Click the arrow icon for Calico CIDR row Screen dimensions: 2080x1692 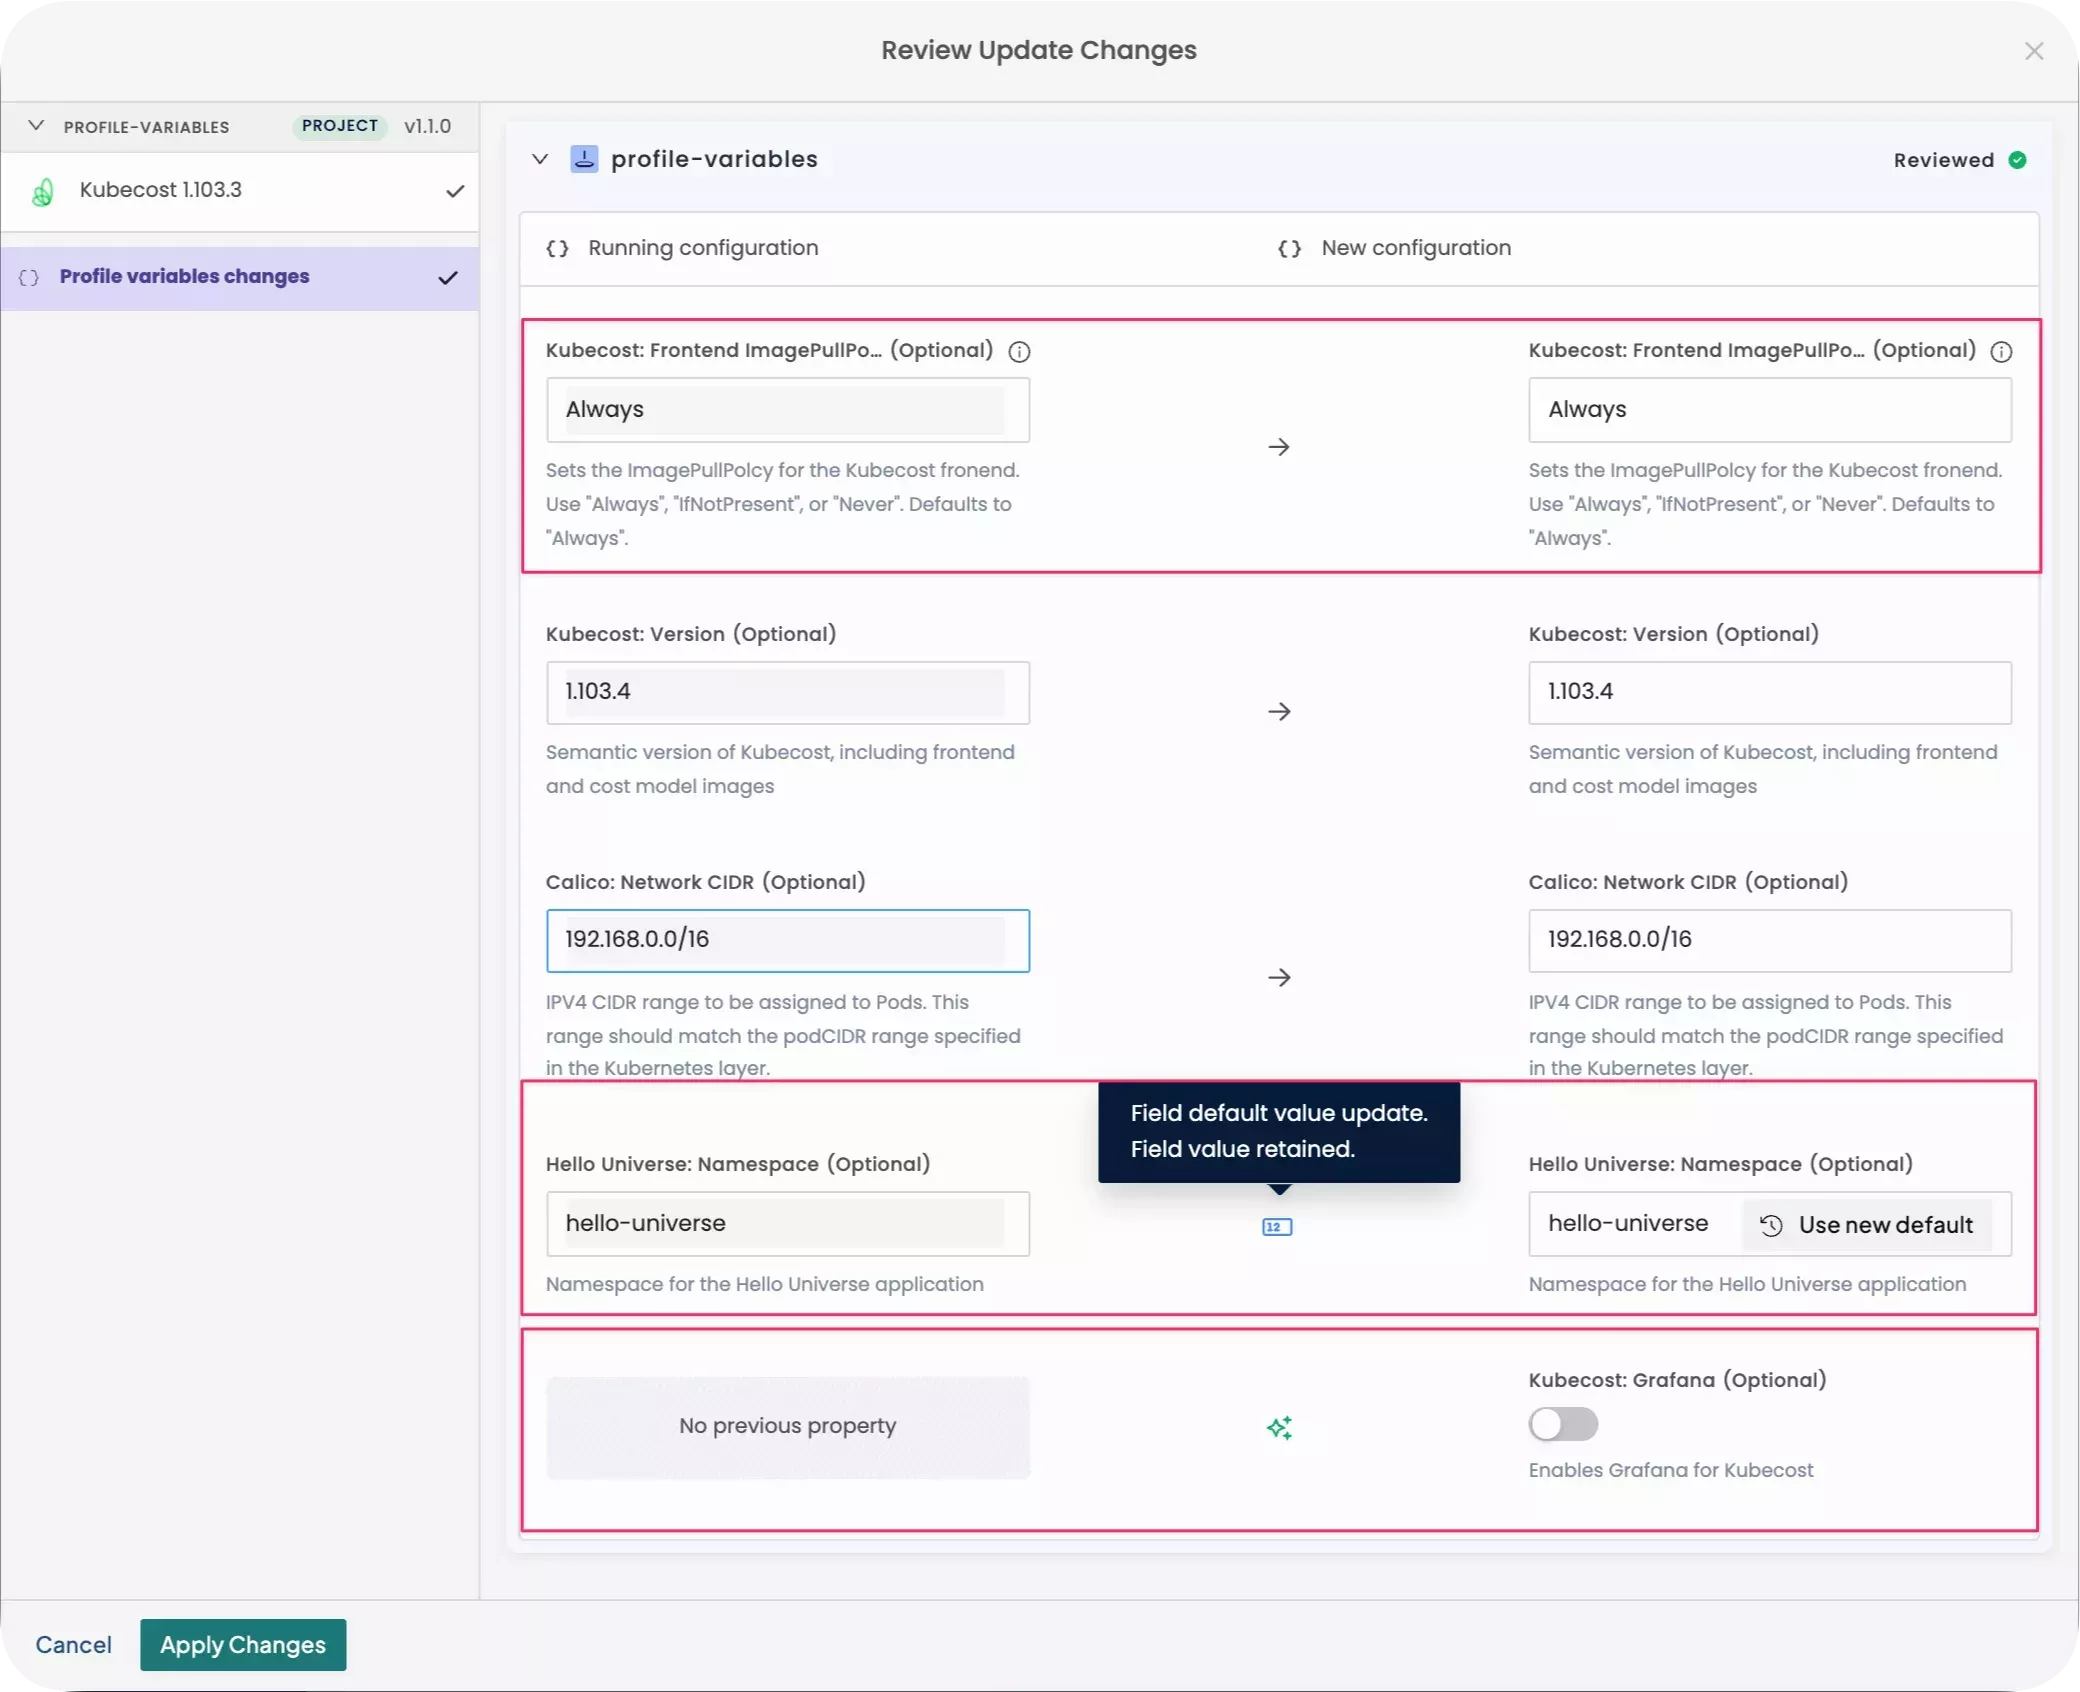click(1279, 977)
